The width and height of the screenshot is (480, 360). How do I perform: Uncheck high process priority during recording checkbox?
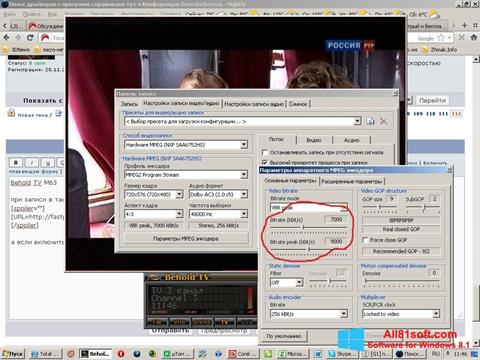click(x=265, y=163)
